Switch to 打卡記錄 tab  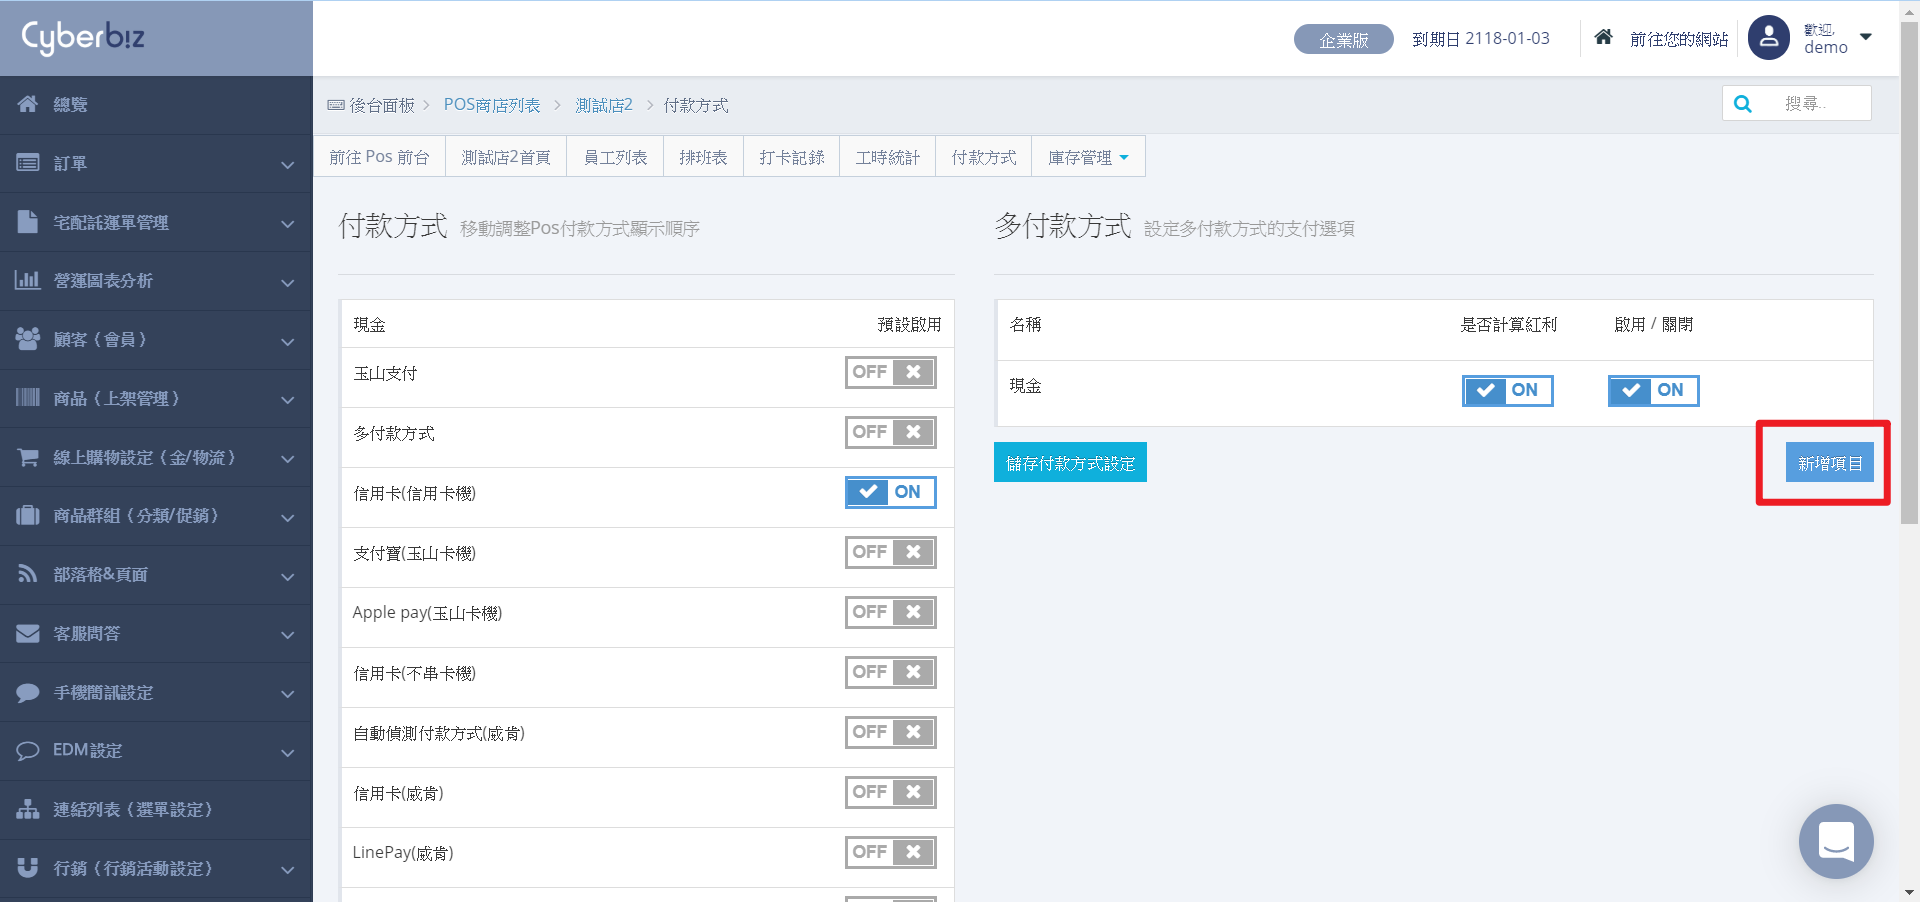click(792, 157)
